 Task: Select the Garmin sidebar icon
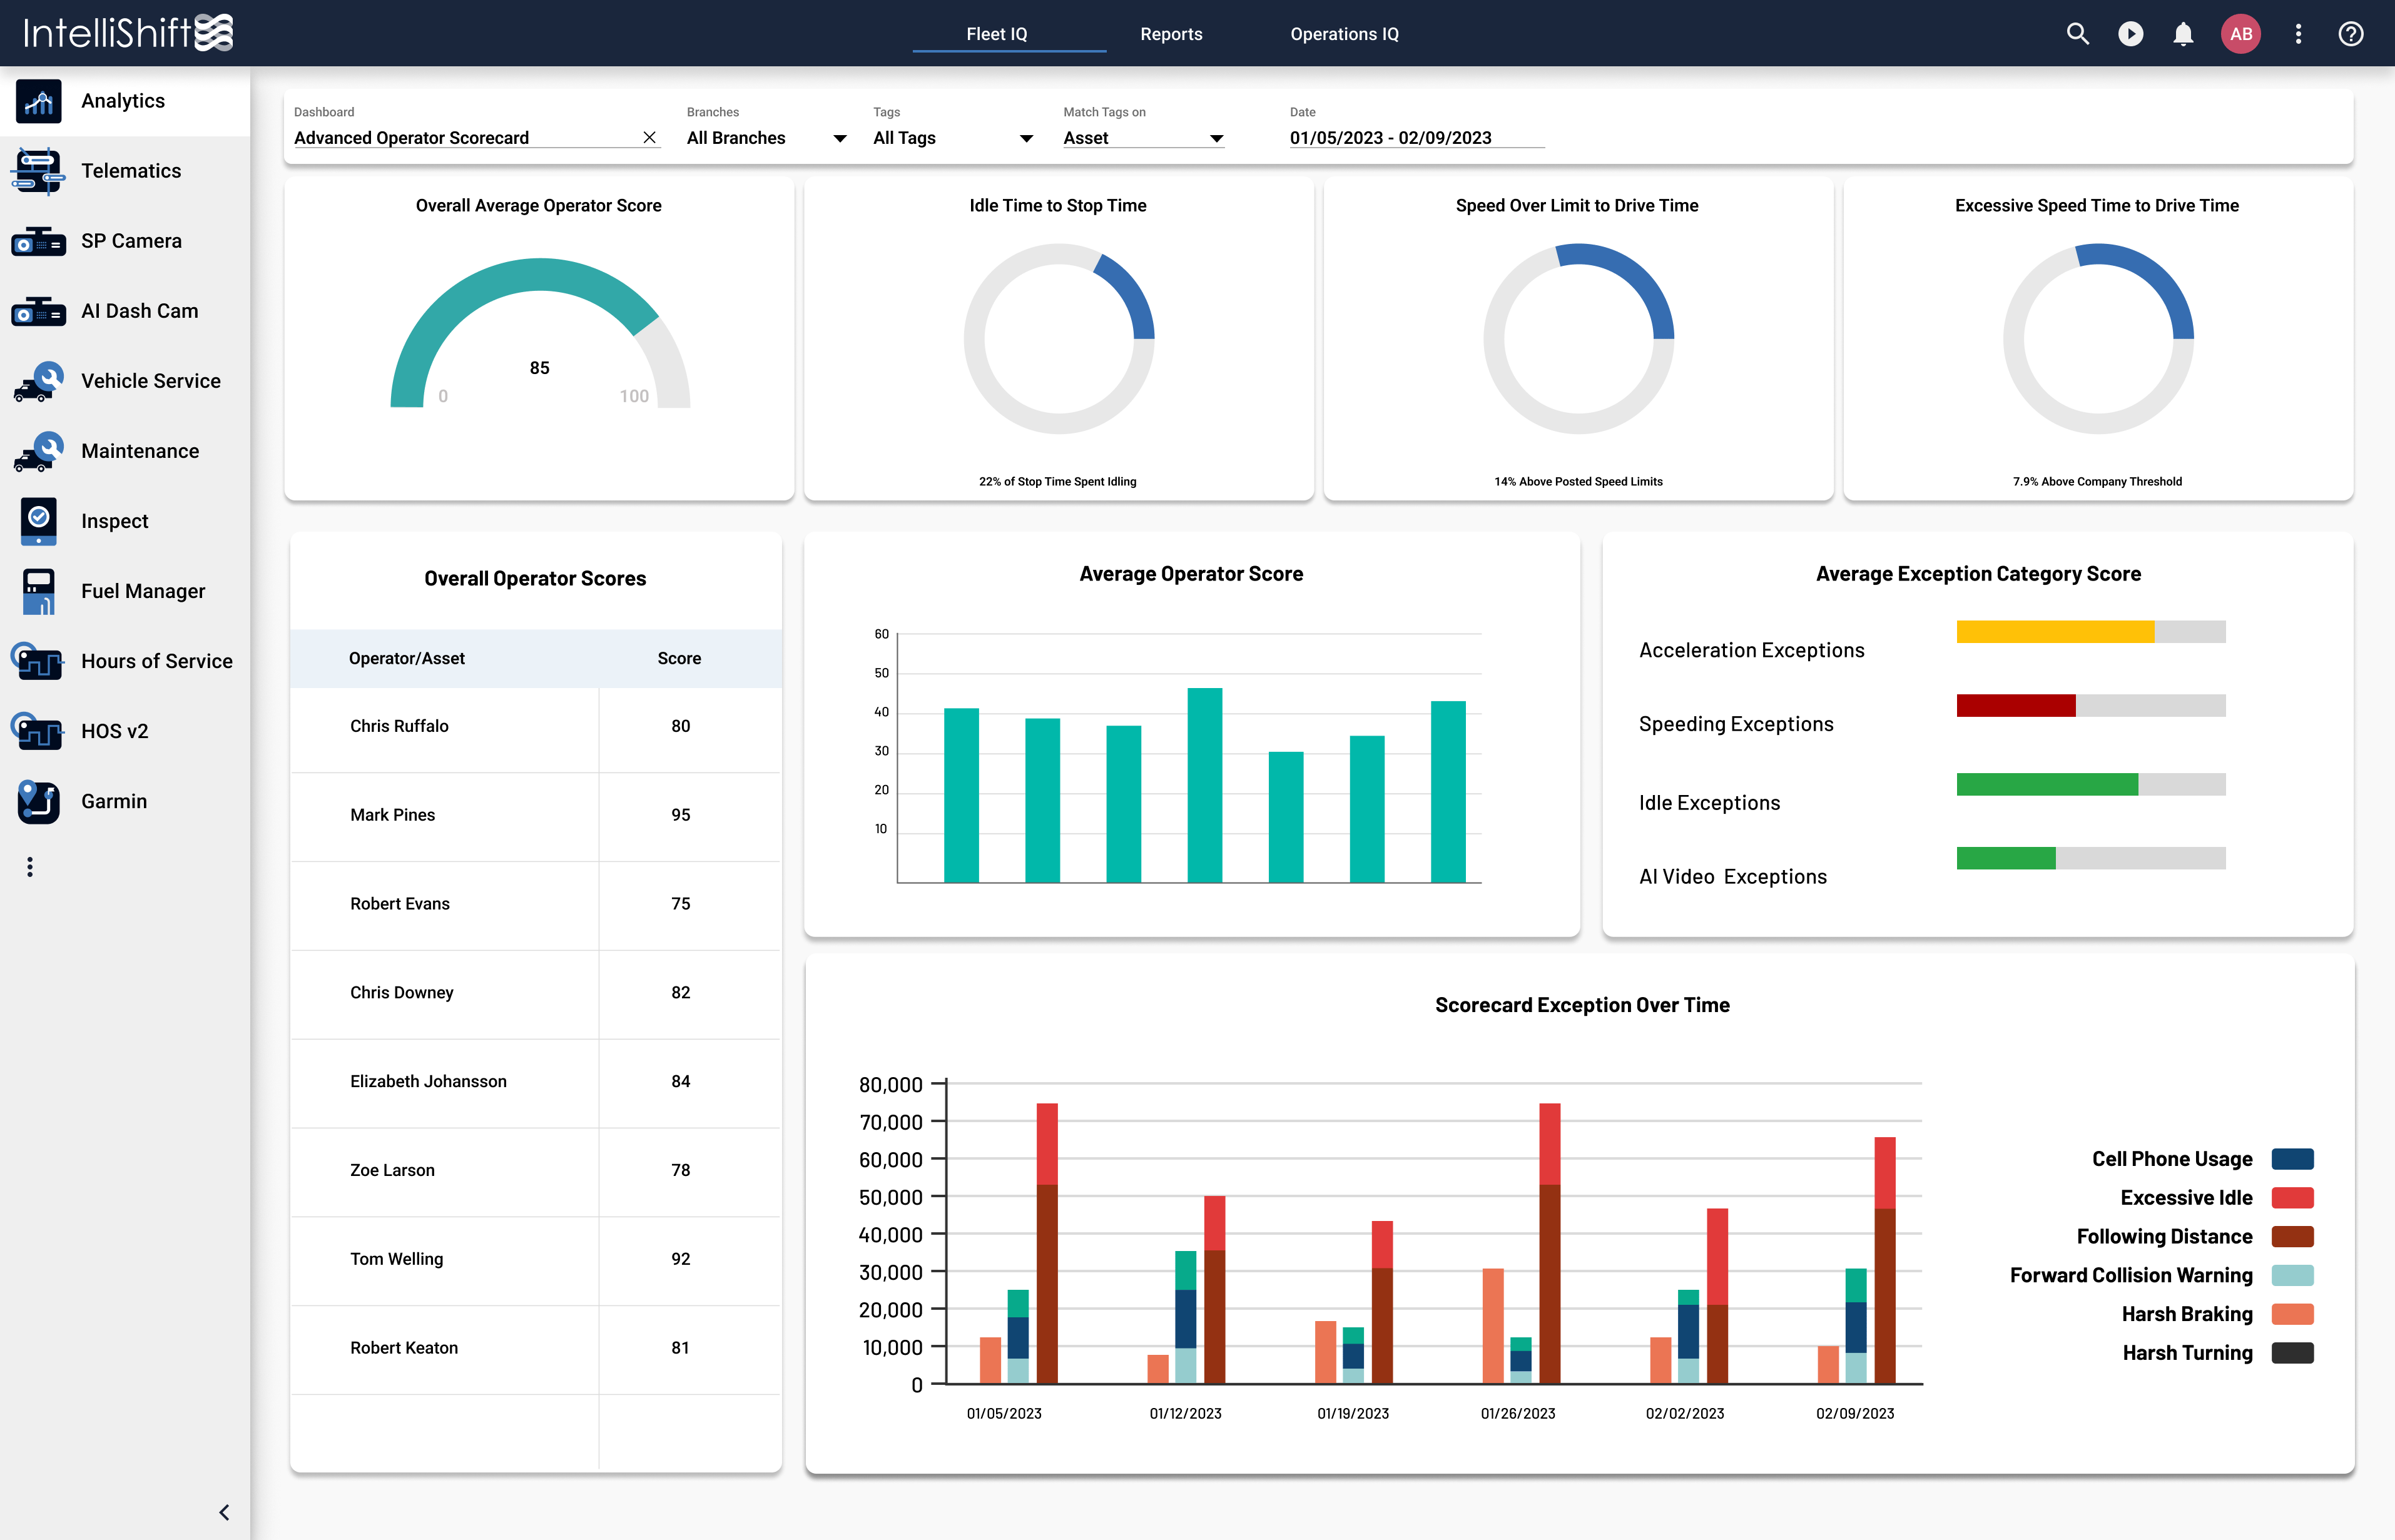coord(38,801)
